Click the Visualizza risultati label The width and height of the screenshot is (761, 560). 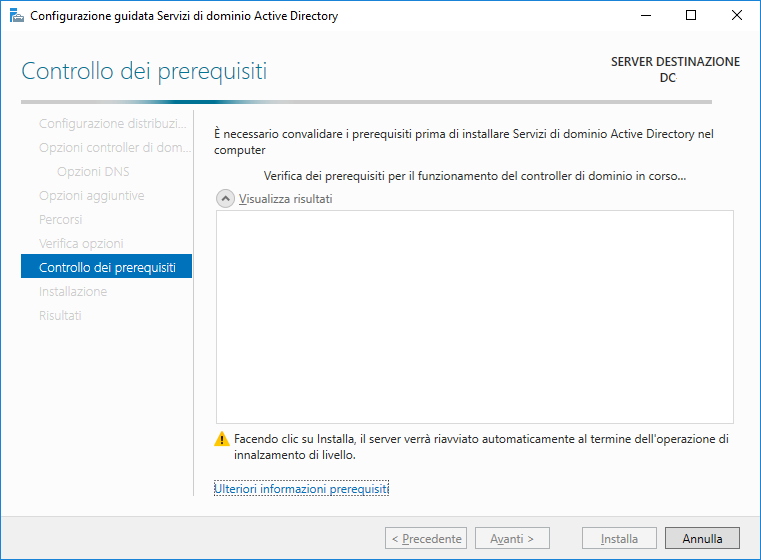tap(285, 199)
